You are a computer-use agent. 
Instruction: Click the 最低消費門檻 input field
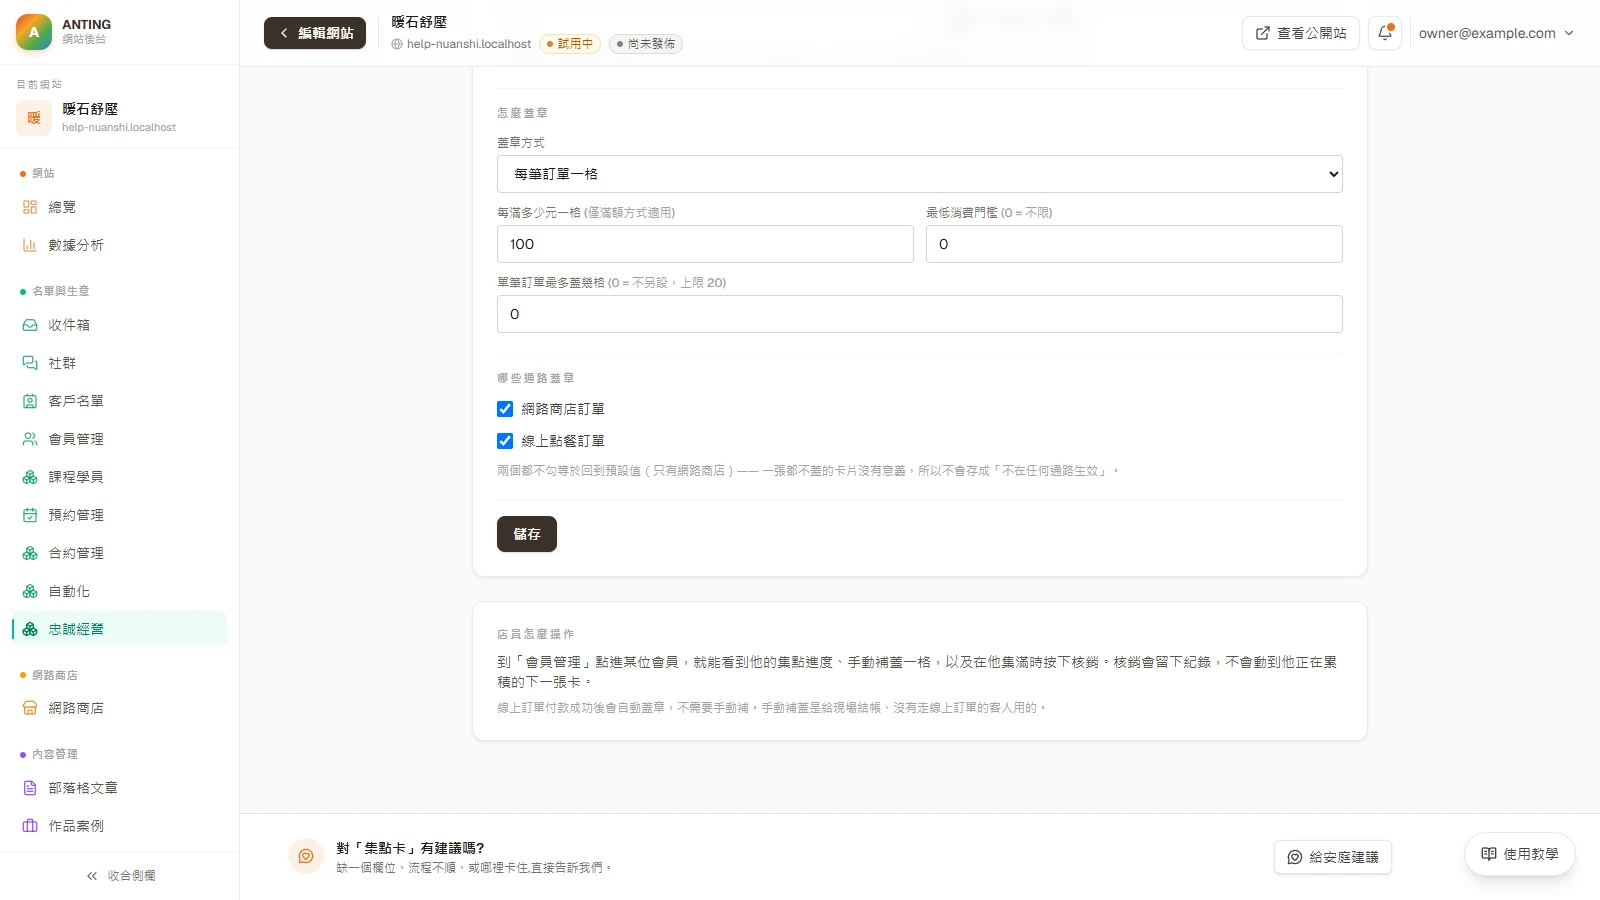click(1134, 244)
